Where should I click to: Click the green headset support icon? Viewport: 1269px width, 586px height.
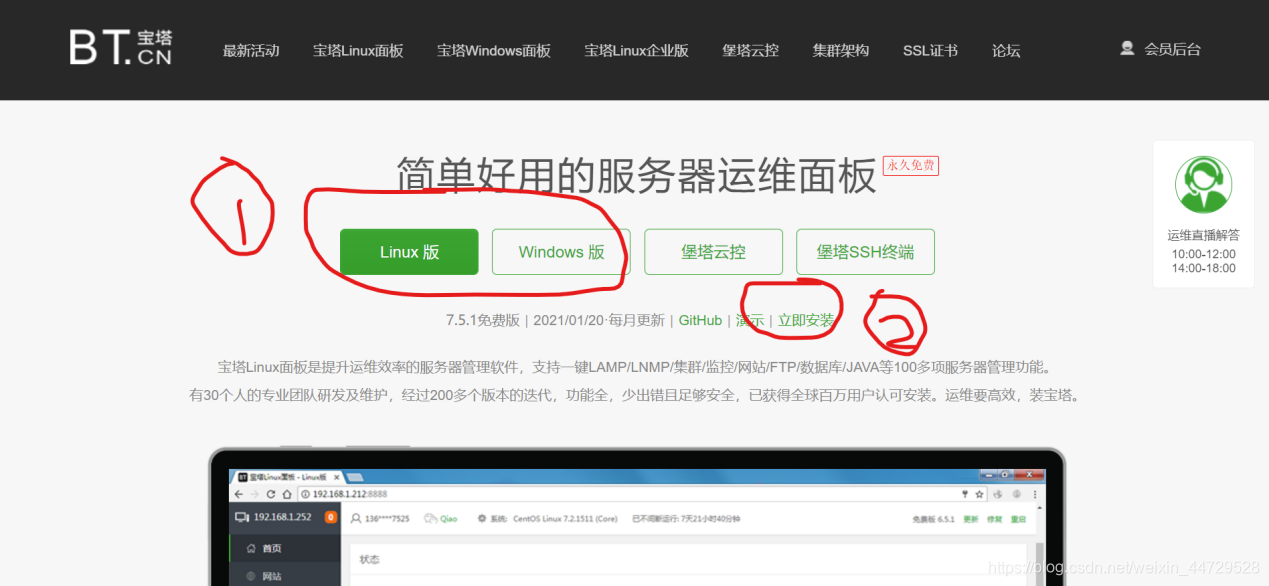[1203, 185]
